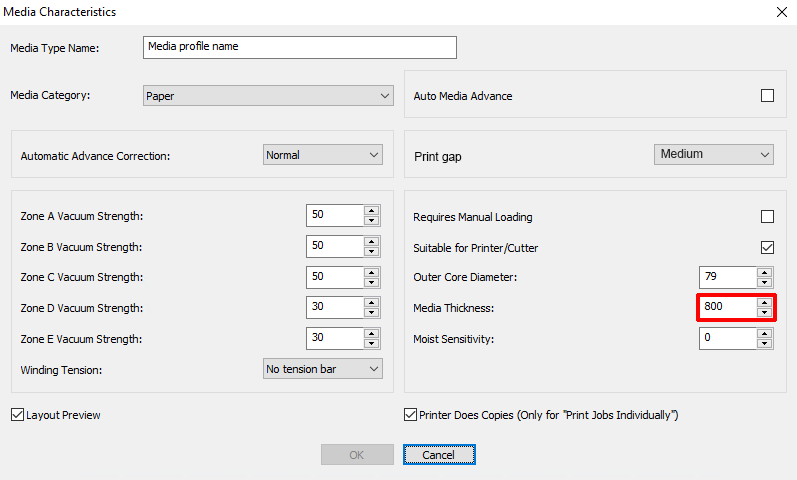
Task: Uncheck Suitable for Printer/Cutter
Action: pos(768,248)
